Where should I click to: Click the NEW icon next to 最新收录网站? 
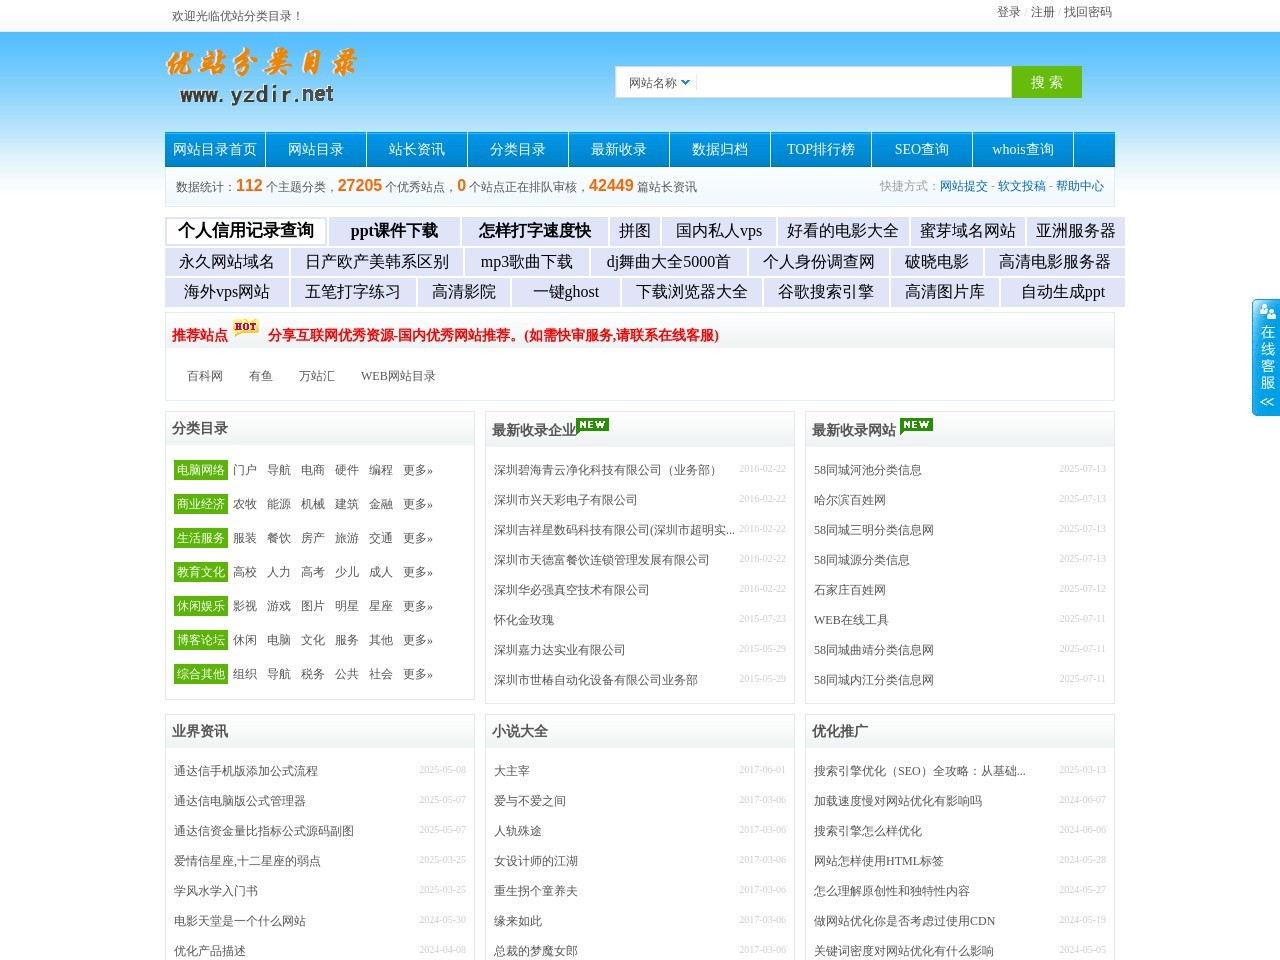click(916, 424)
